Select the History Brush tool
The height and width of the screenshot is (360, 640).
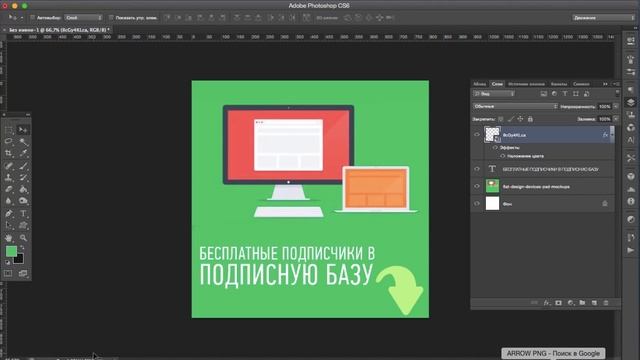23,178
